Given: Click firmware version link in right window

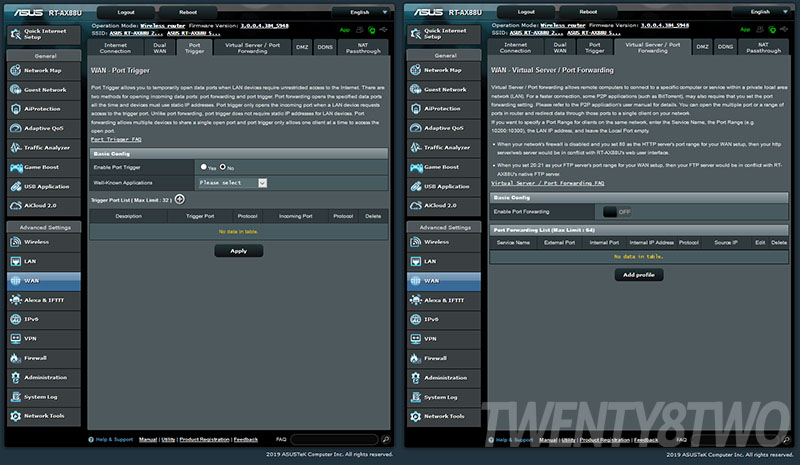Looking at the screenshot, I should click(665, 25).
